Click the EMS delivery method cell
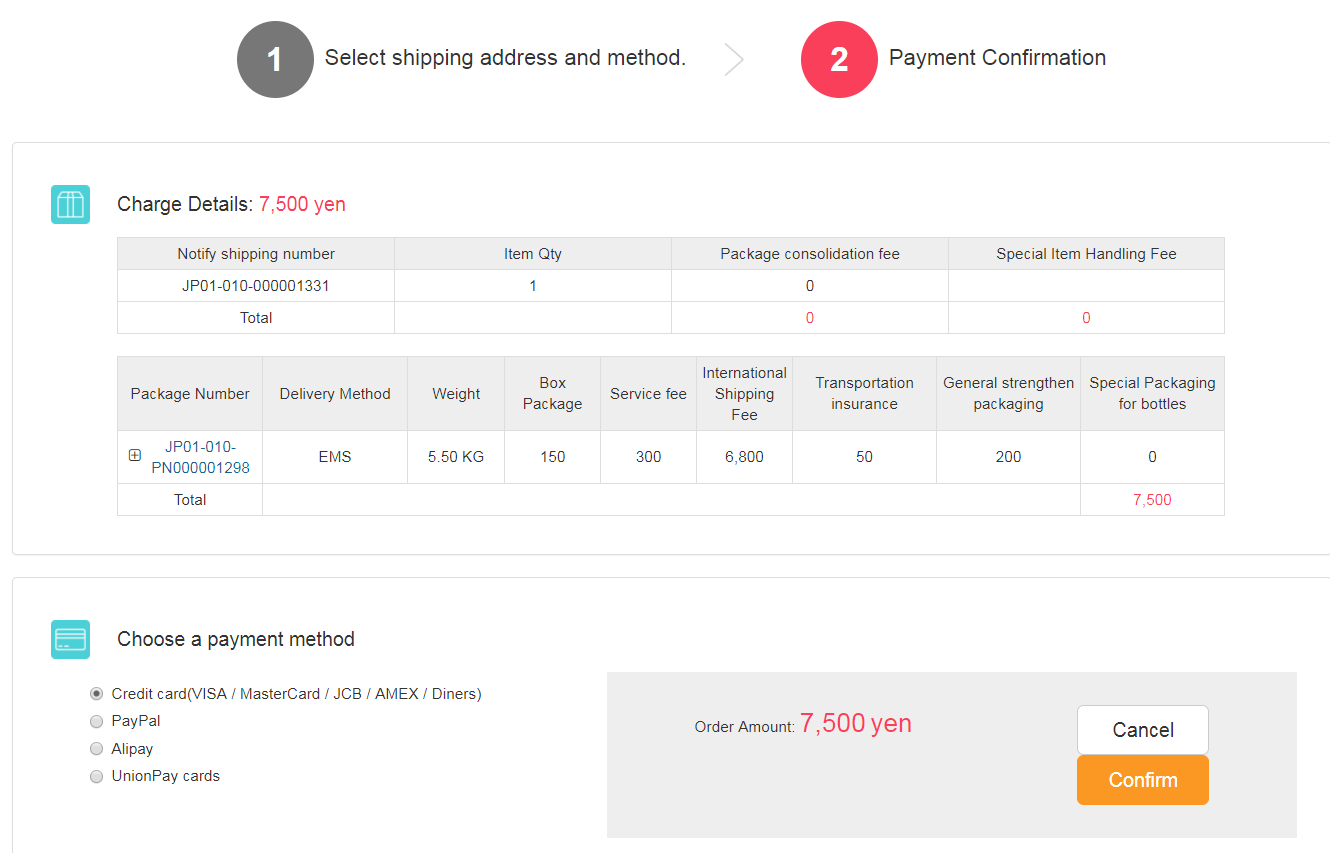 pos(335,457)
